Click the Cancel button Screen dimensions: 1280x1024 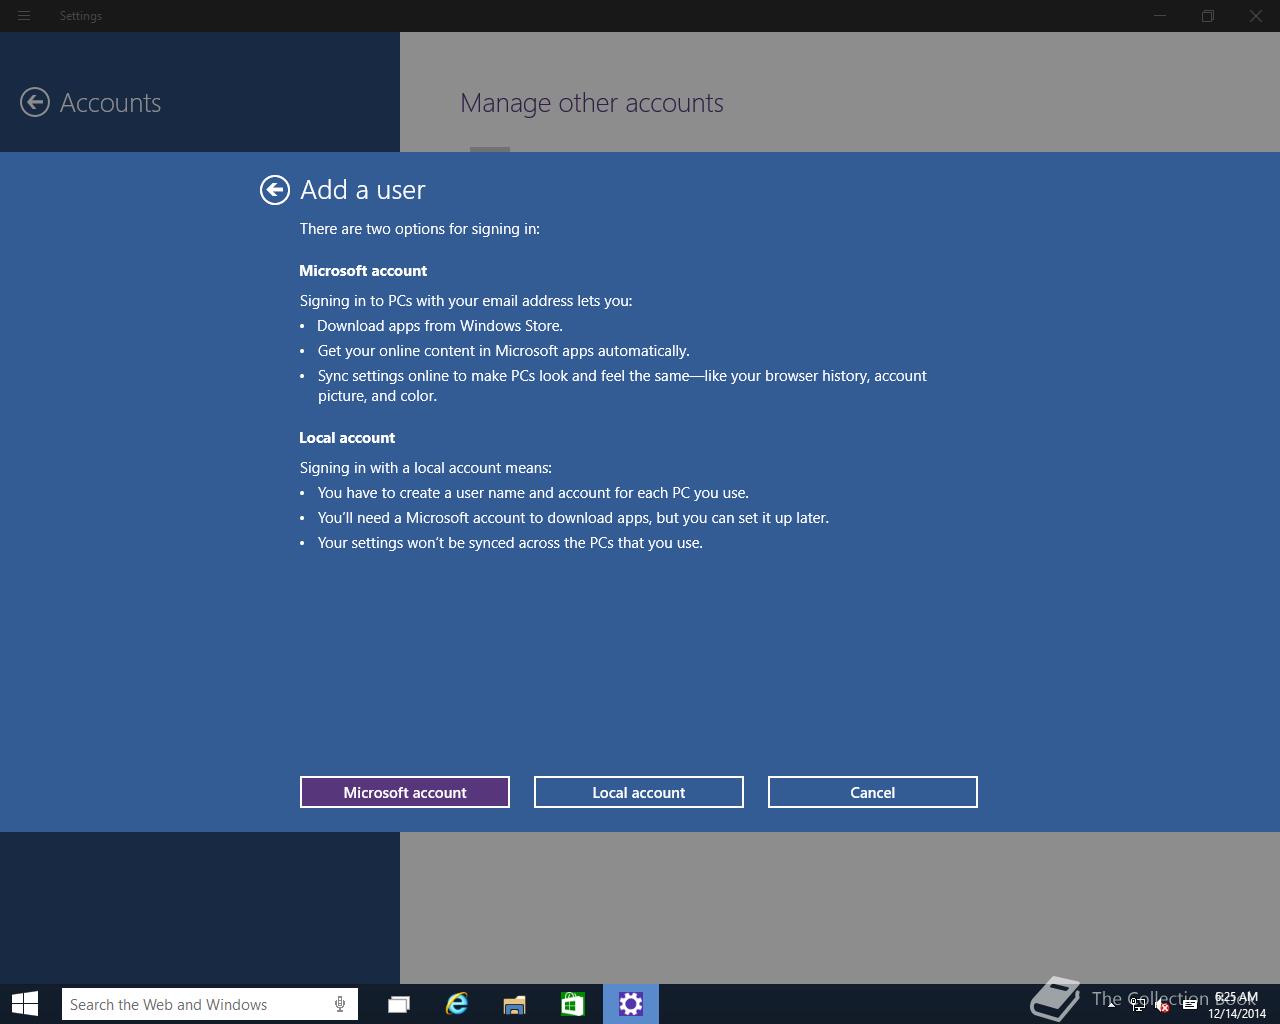pyautogui.click(x=873, y=792)
